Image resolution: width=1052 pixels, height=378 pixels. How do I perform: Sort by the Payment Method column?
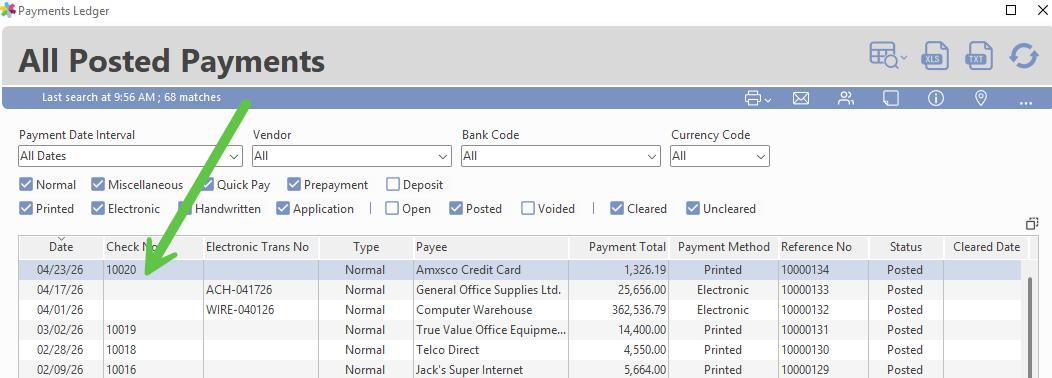point(724,247)
